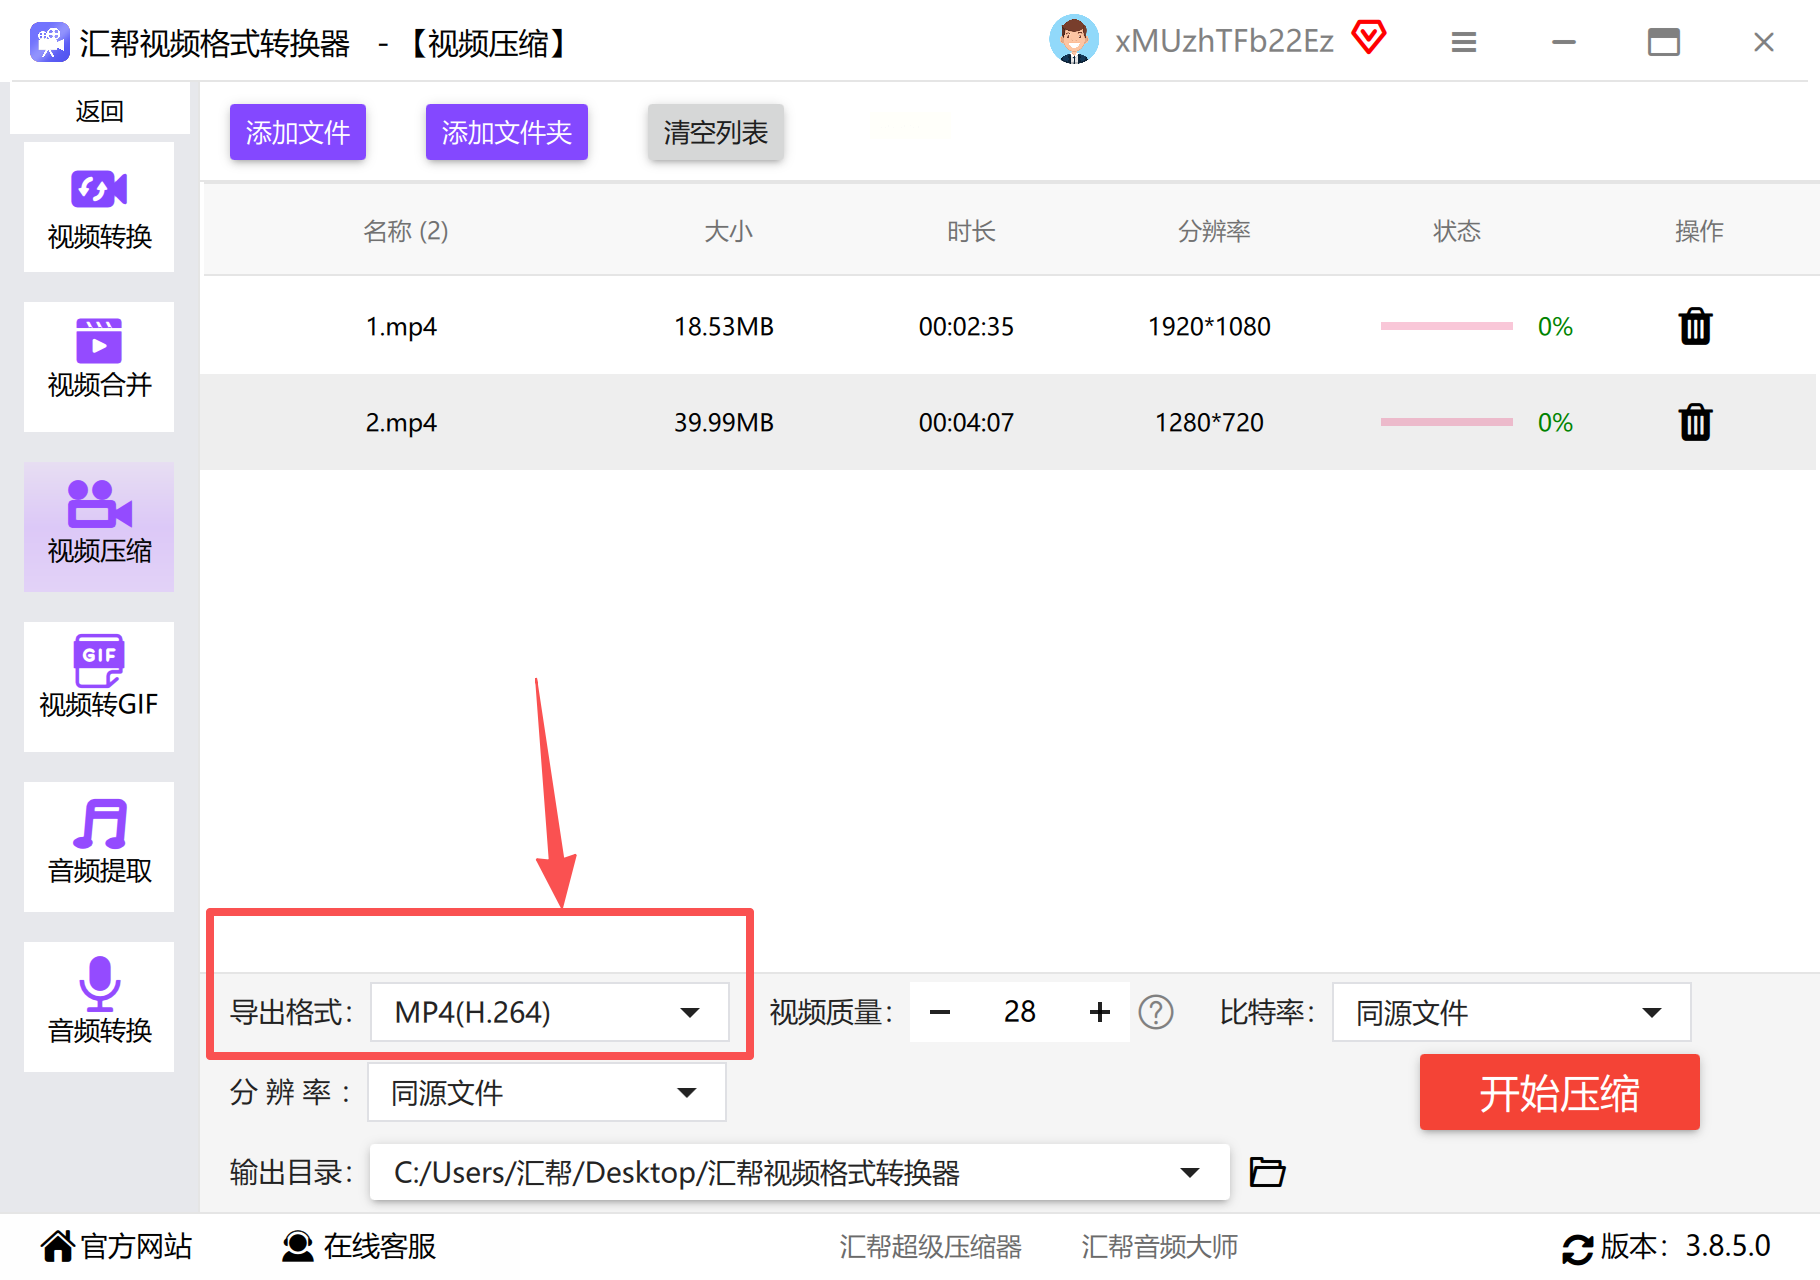Browse output folder with the folder icon
The width and height of the screenshot is (1820, 1280).
1267,1171
